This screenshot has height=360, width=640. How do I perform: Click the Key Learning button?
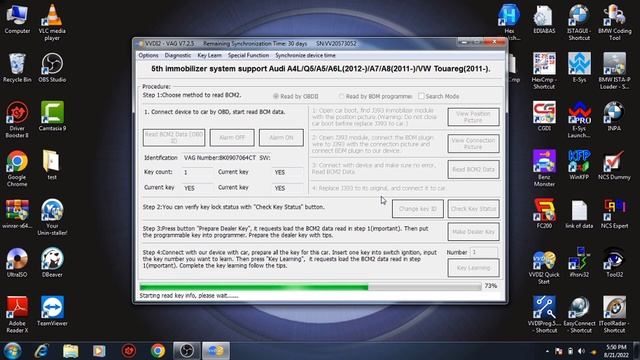[473, 268]
